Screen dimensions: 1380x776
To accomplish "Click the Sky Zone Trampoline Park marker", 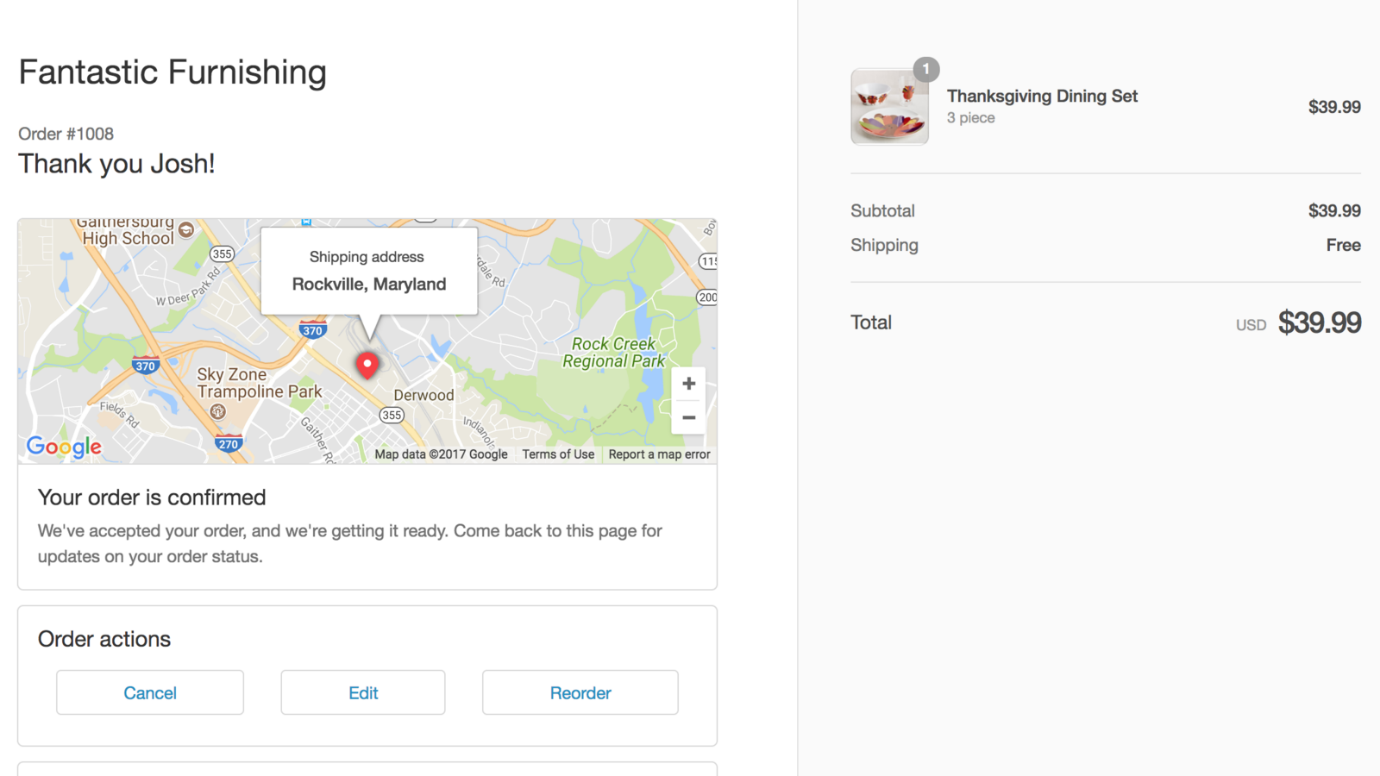I will pos(218,412).
